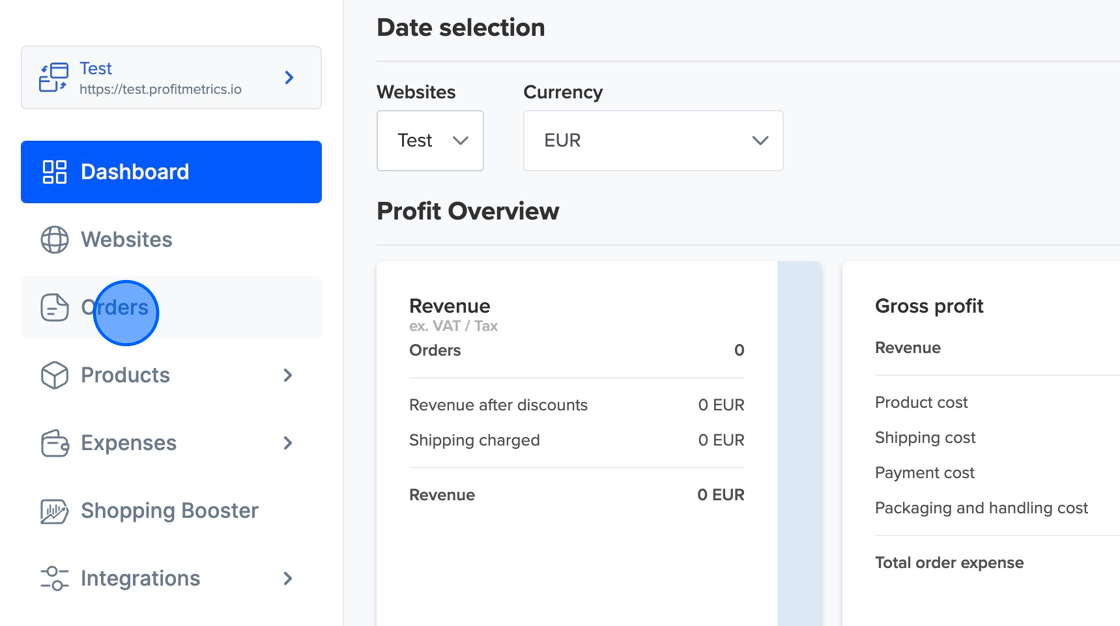Image resolution: width=1120 pixels, height=626 pixels.
Task: Select Shopping Booster in the sidebar
Action: click(168, 510)
